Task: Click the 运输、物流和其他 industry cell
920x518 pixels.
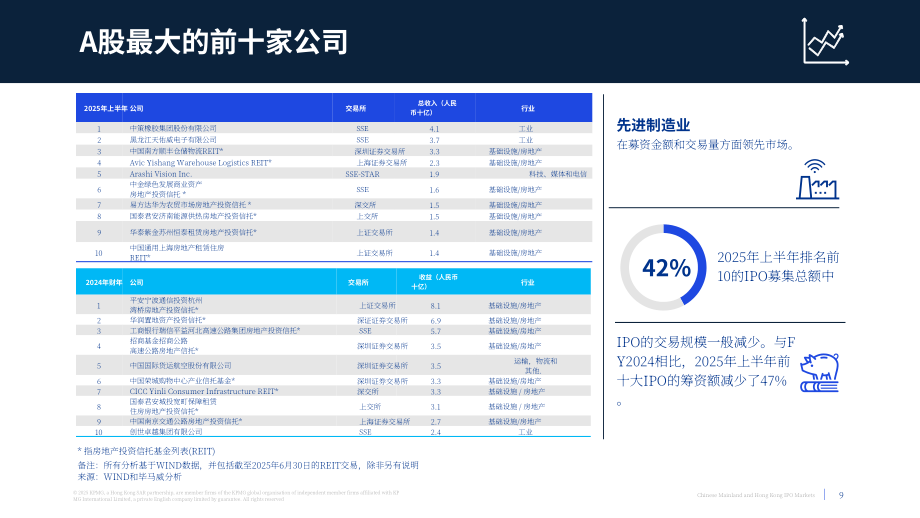Action: [535, 365]
